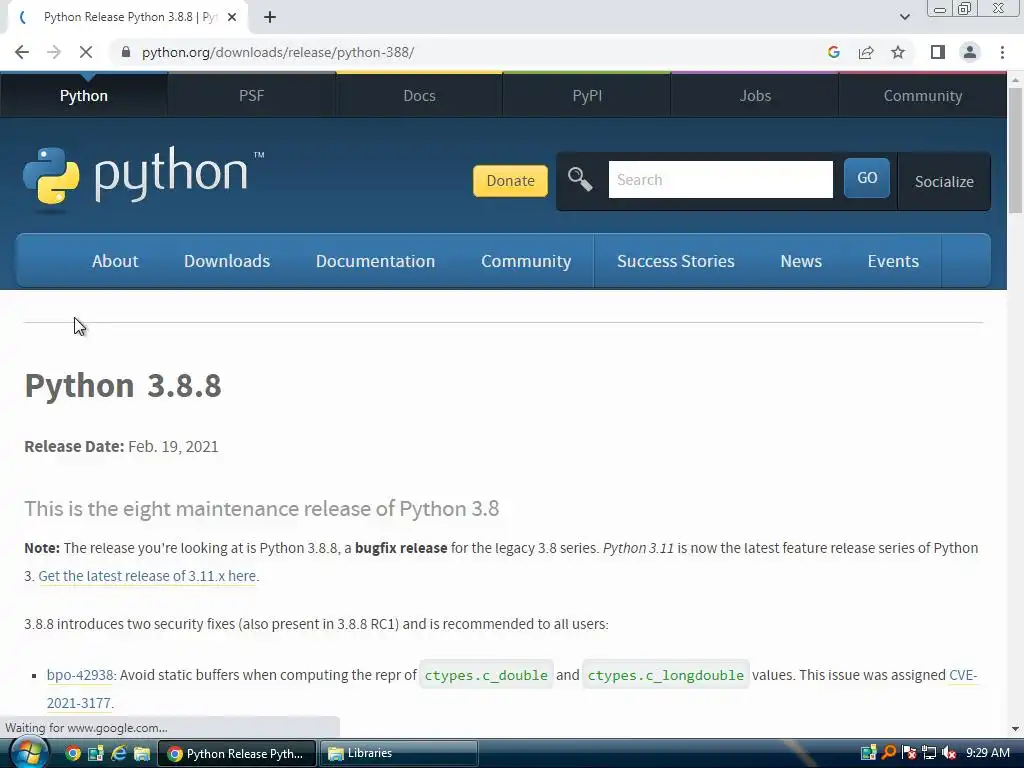Open the browser side panel
This screenshot has width=1024, height=768.
[938, 52]
